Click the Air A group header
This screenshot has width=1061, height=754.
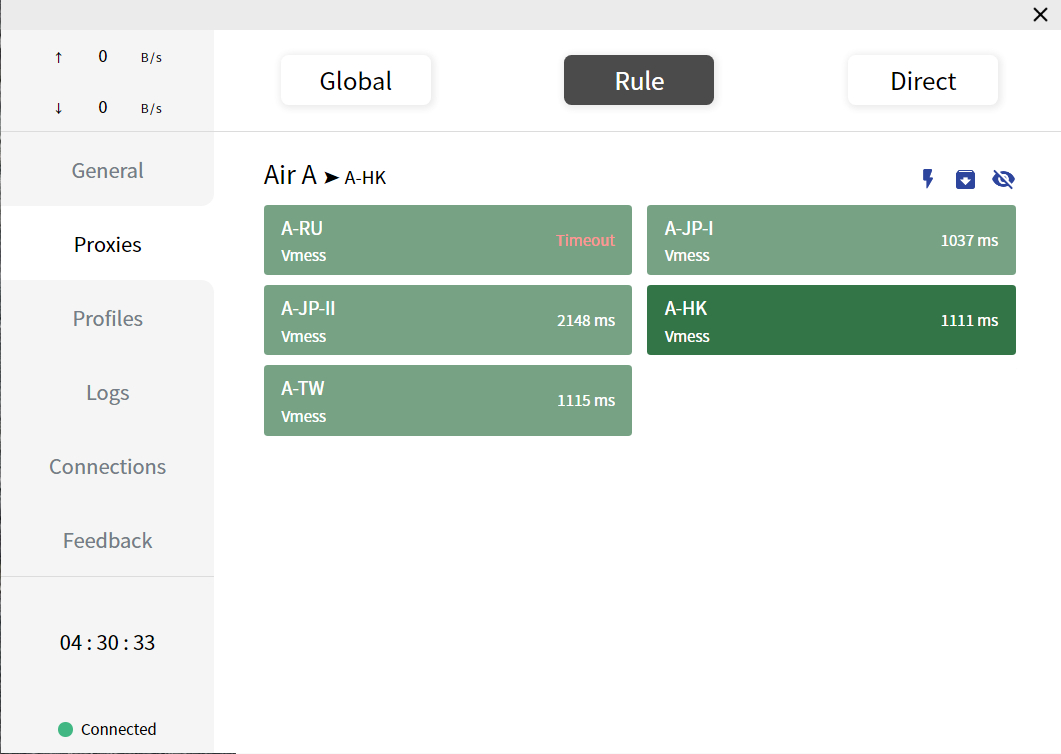coord(290,176)
